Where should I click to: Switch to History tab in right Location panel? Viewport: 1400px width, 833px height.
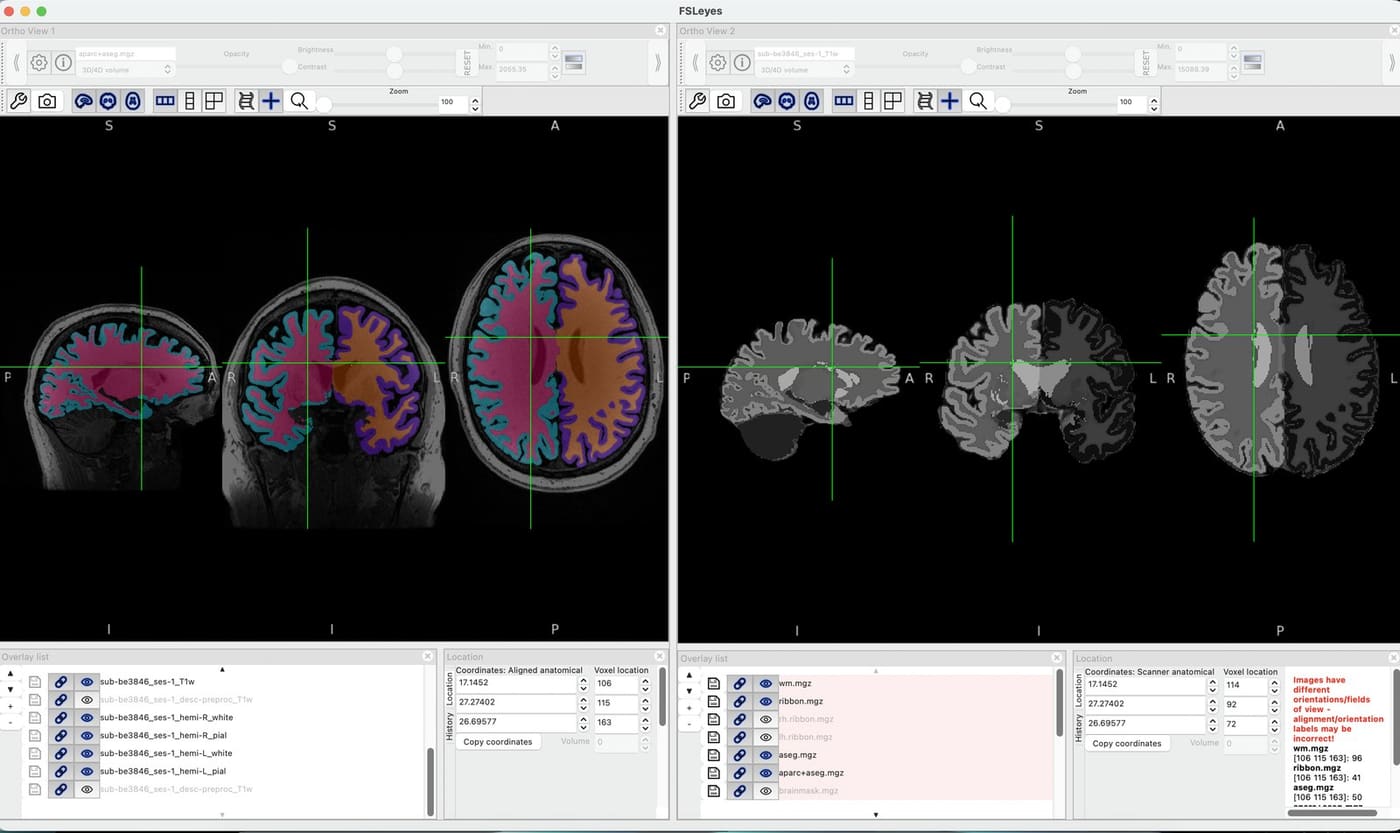[1078, 729]
